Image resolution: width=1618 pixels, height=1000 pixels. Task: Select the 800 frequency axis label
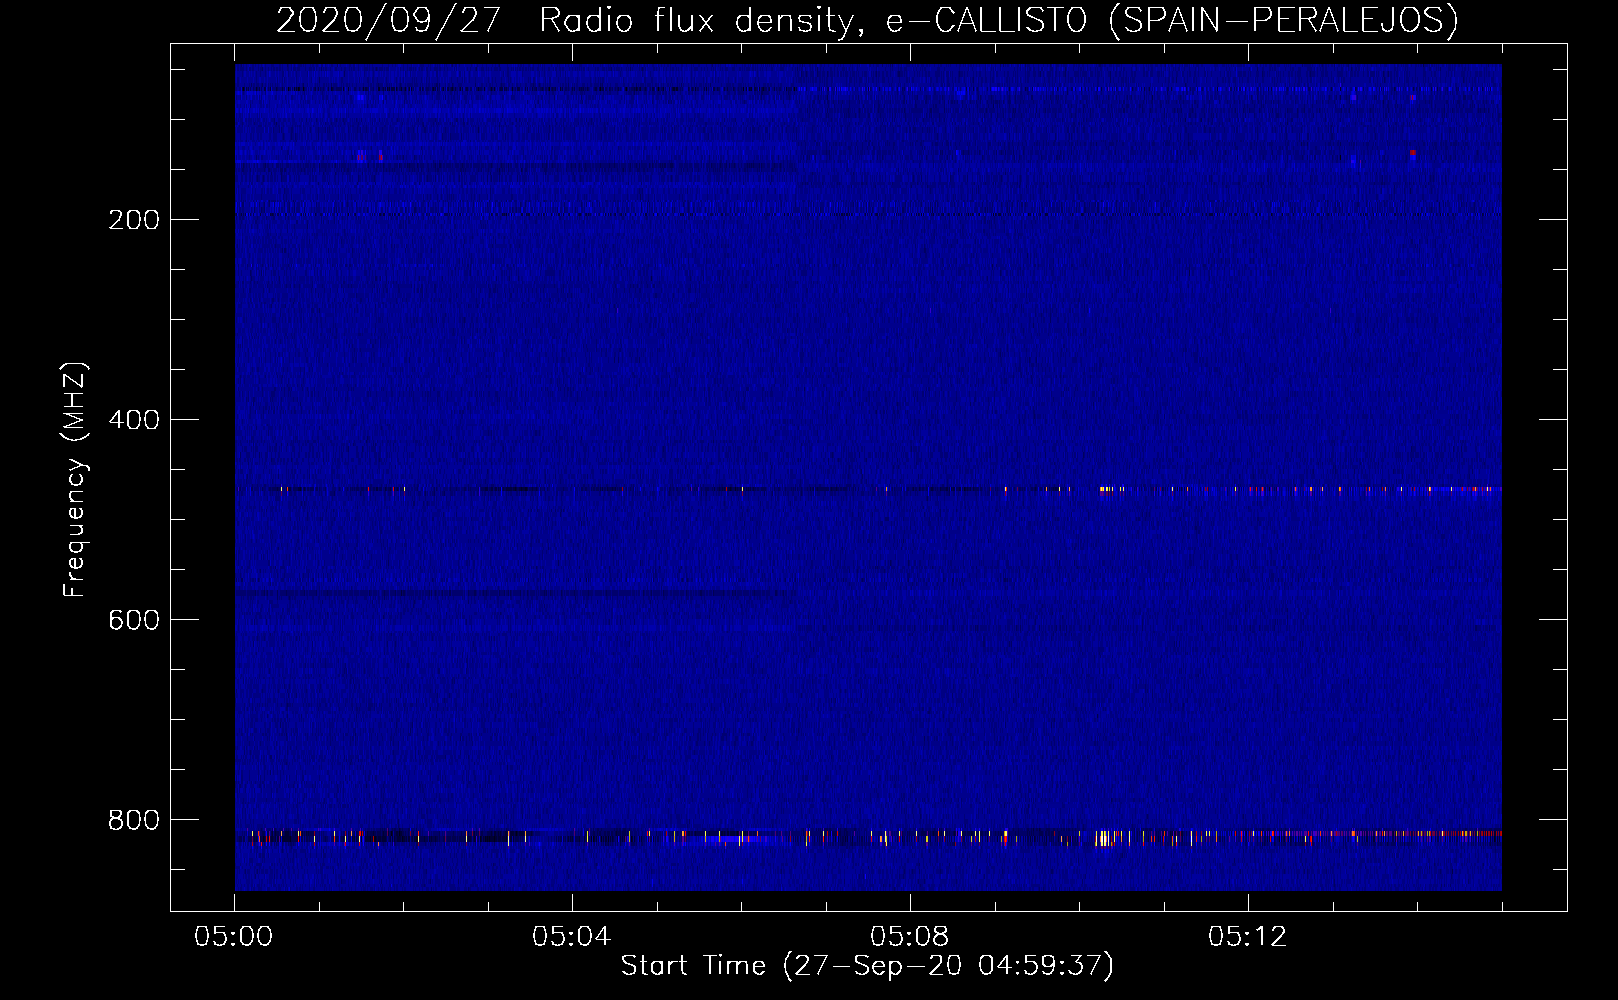click(x=134, y=820)
